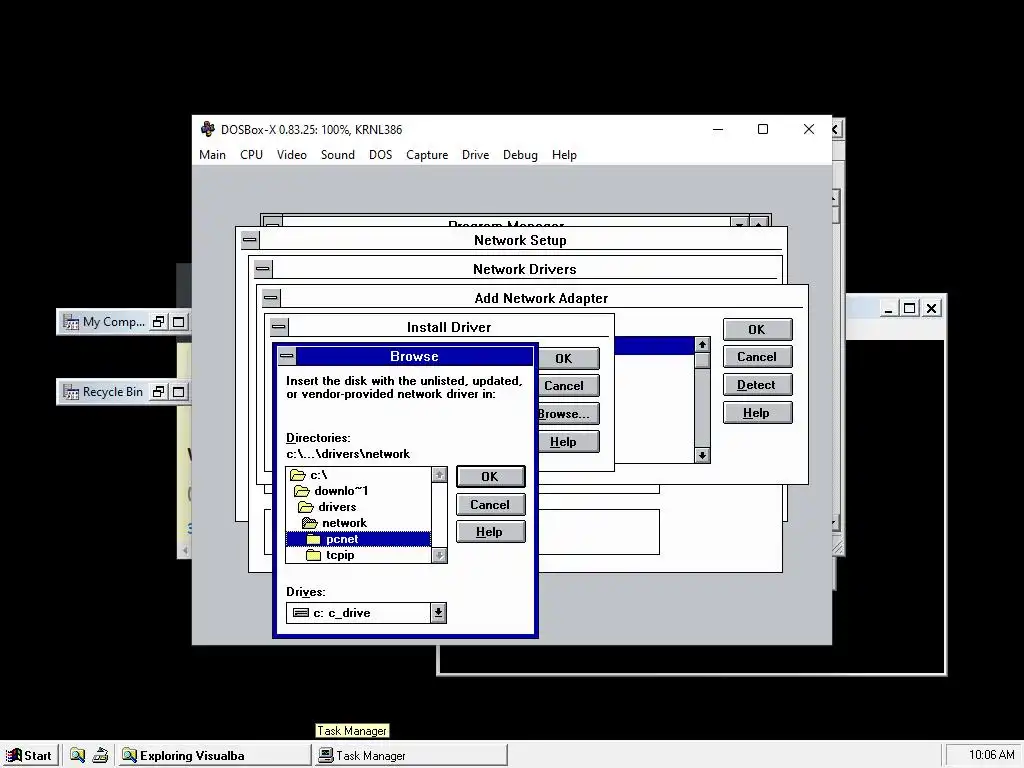Open the Video menu

click(x=291, y=155)
